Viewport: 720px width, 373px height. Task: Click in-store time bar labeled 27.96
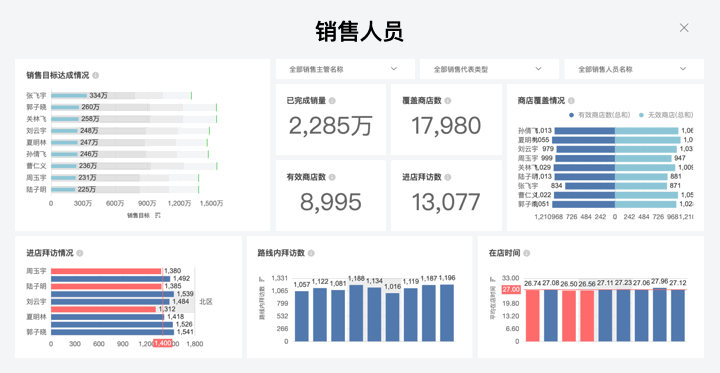(660, 315)
